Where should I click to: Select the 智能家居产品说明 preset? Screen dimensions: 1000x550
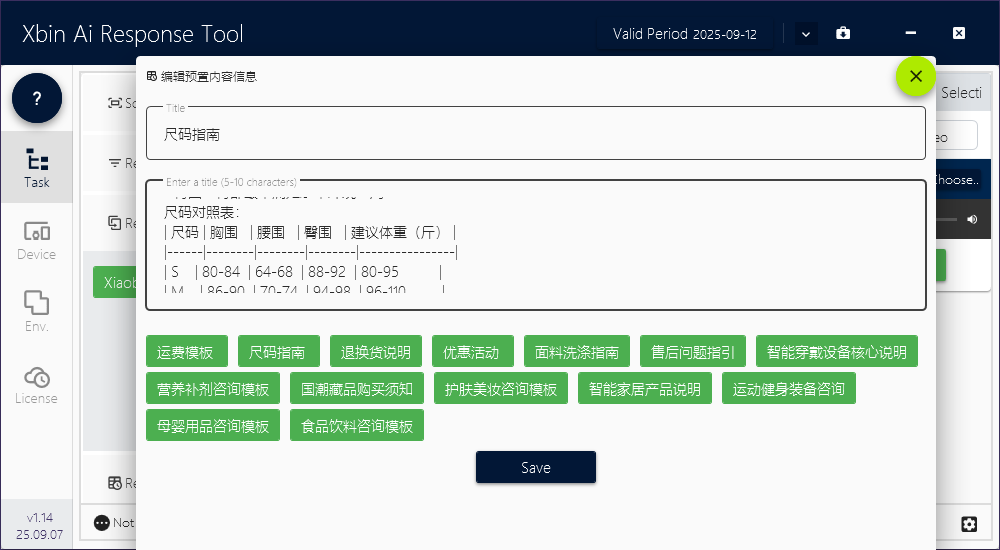pos(645,389)
